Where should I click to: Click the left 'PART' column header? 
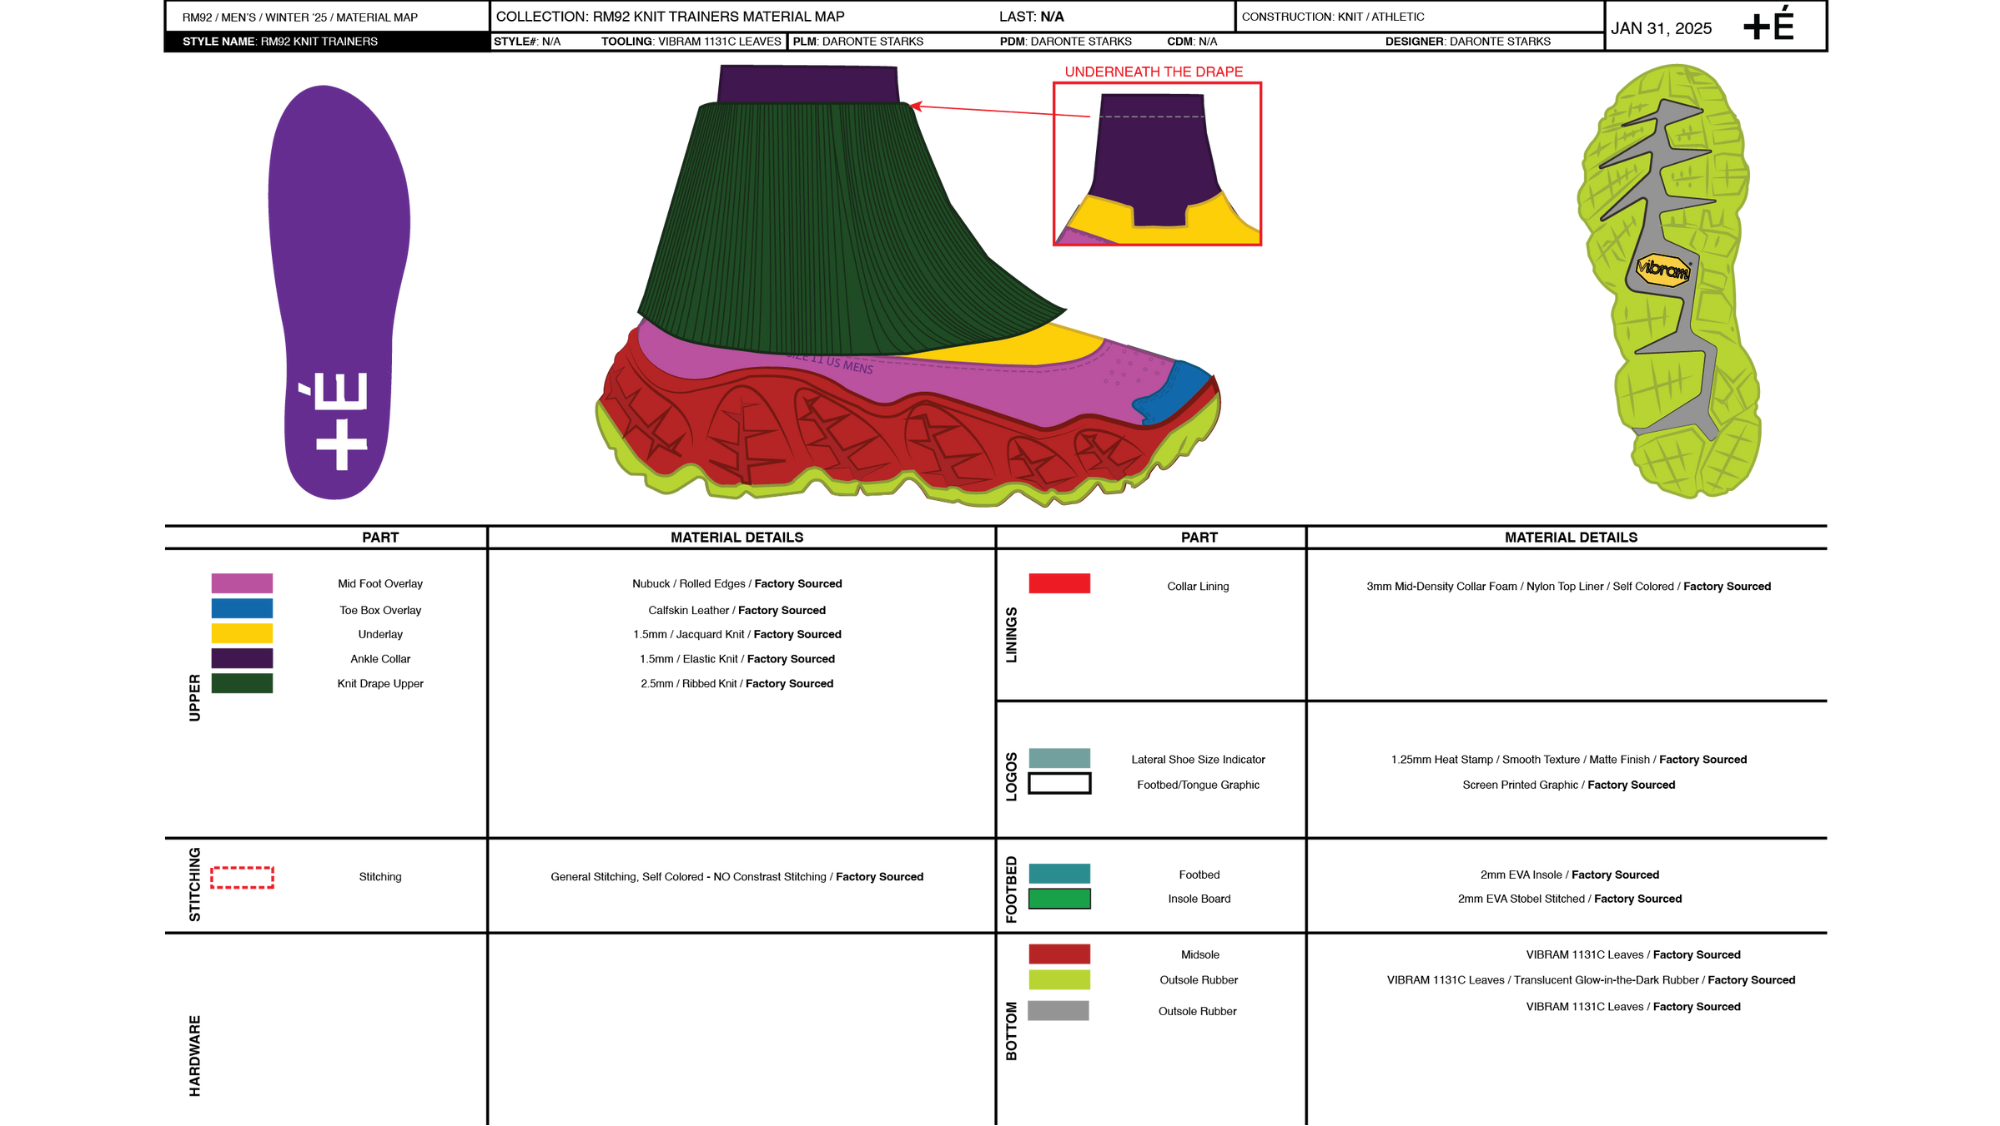pos(380,538)
